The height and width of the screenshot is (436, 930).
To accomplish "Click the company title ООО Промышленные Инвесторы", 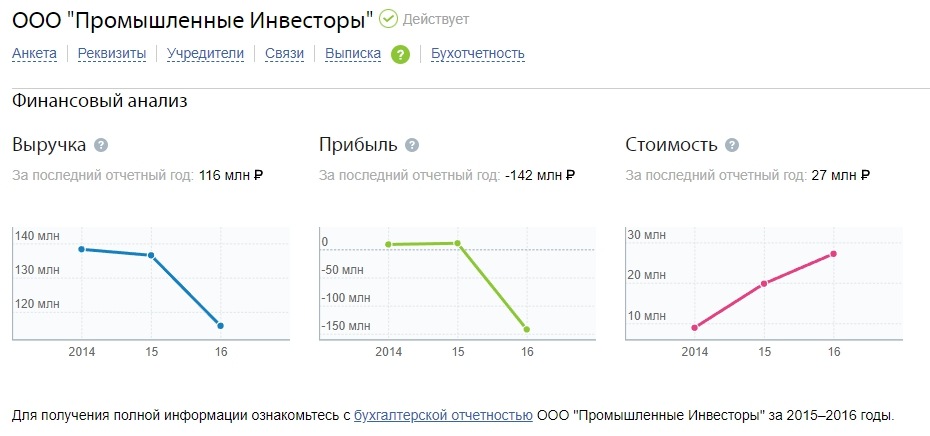I will coord(193,20).
